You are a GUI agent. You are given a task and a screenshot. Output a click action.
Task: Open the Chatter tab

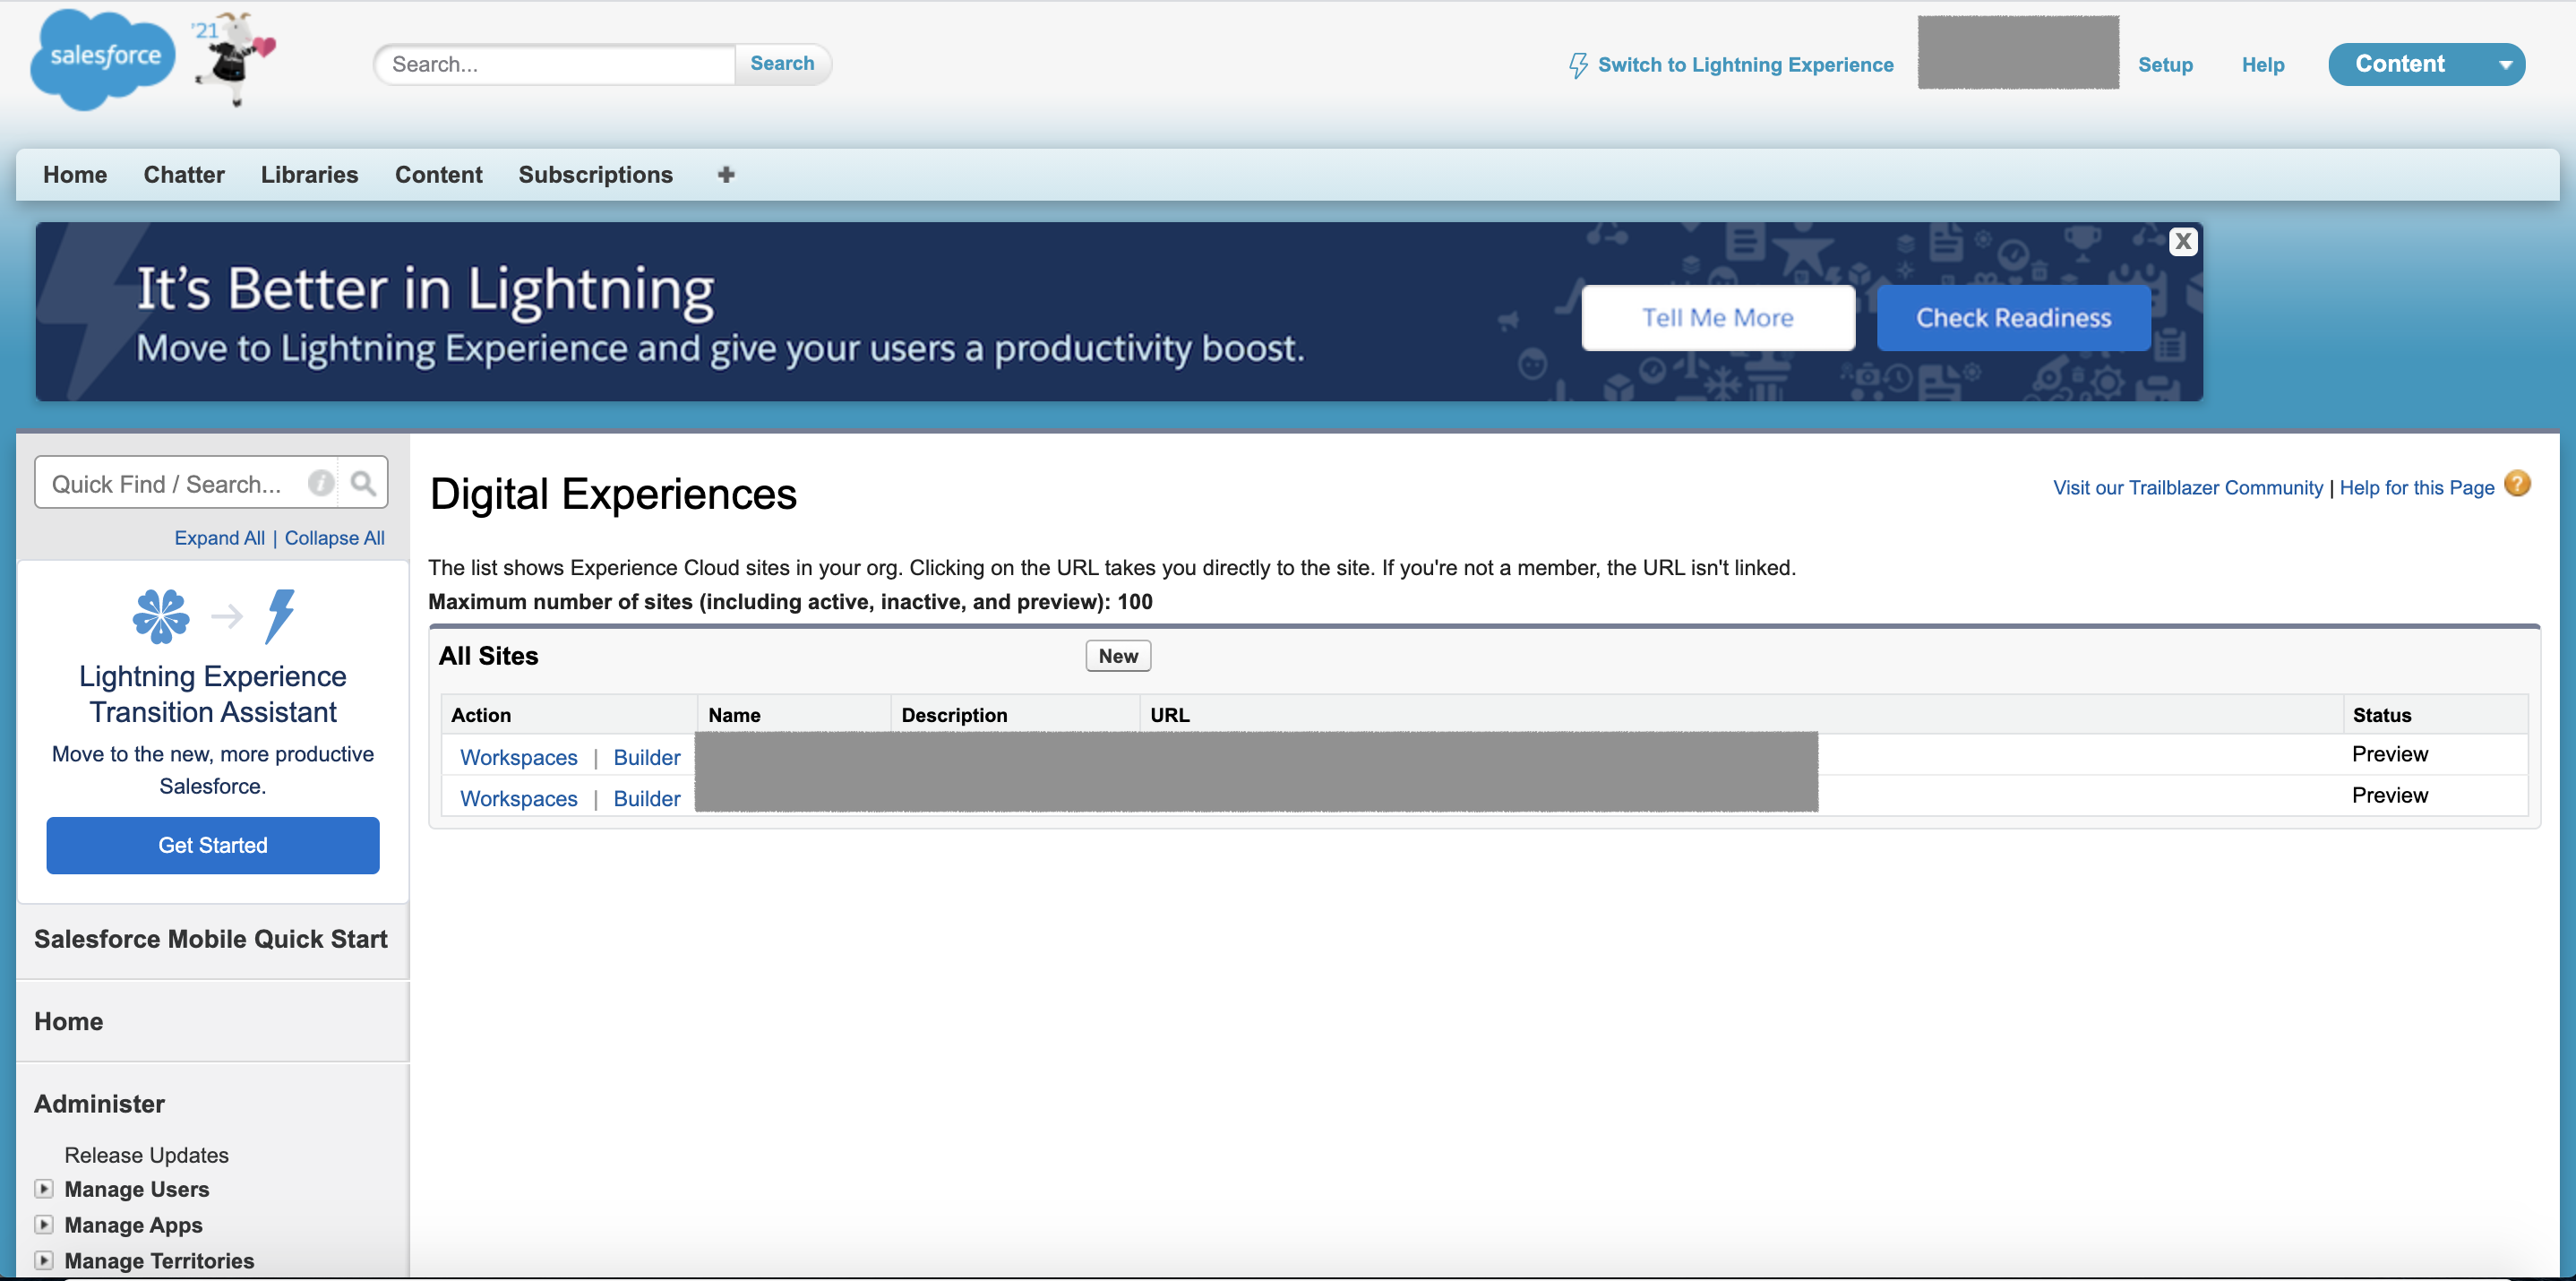[x=184, y=175]
